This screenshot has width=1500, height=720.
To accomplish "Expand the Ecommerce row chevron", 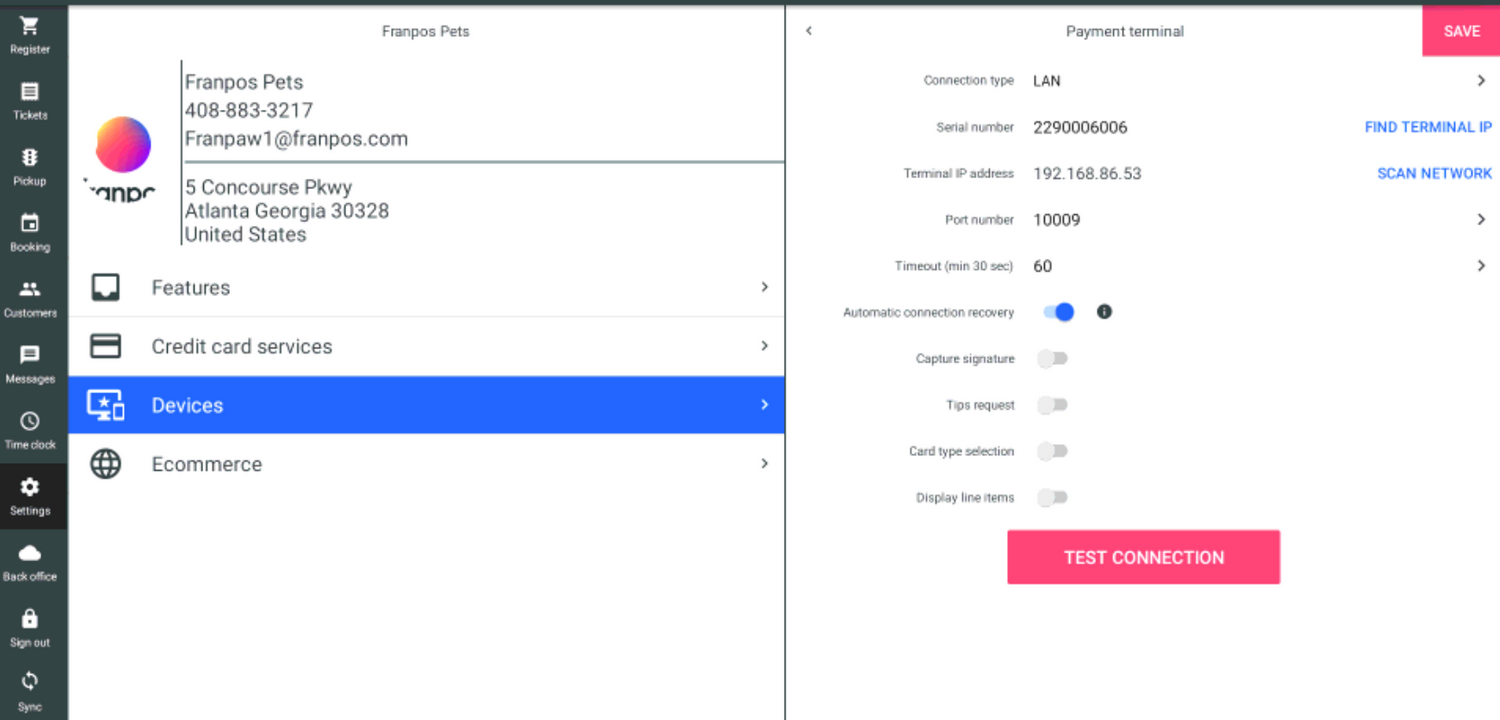I will 764,464.
